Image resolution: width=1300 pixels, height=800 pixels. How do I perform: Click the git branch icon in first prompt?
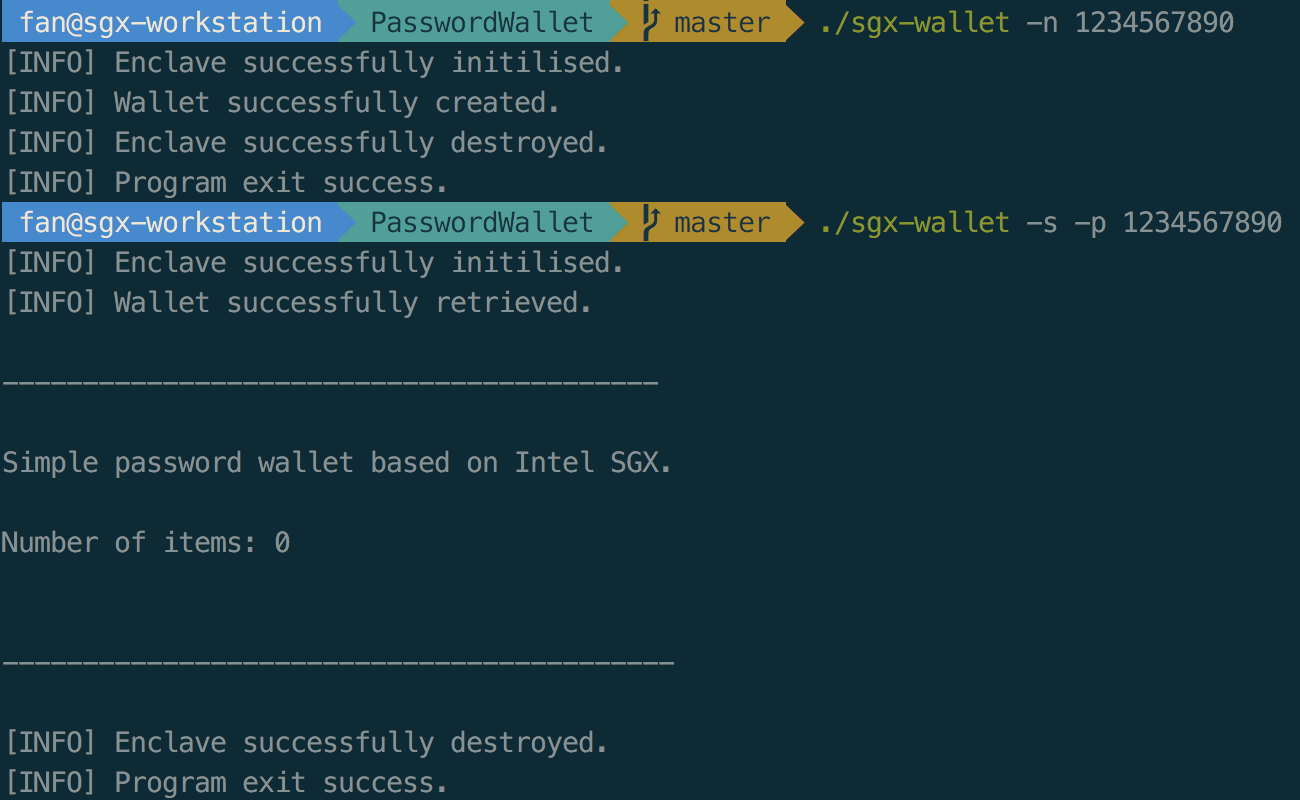tap(651, 22)
